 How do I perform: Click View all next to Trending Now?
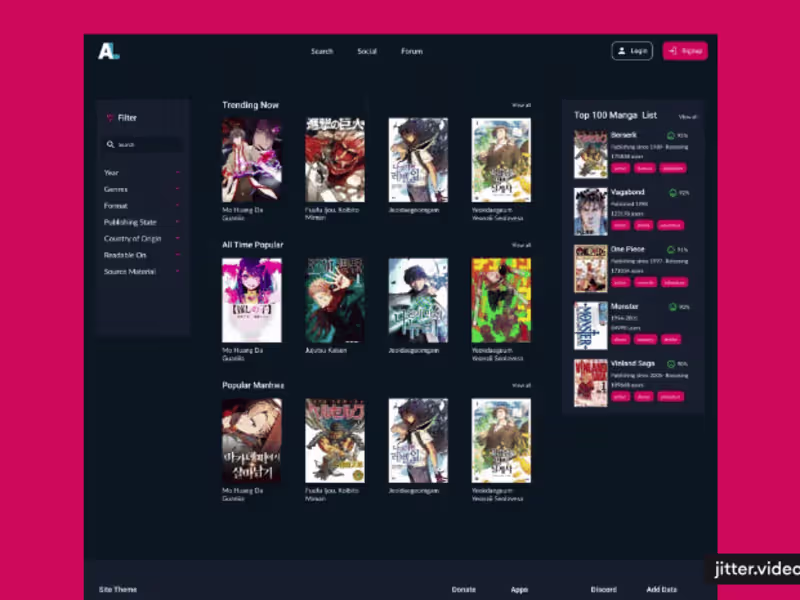pos(521,105)
